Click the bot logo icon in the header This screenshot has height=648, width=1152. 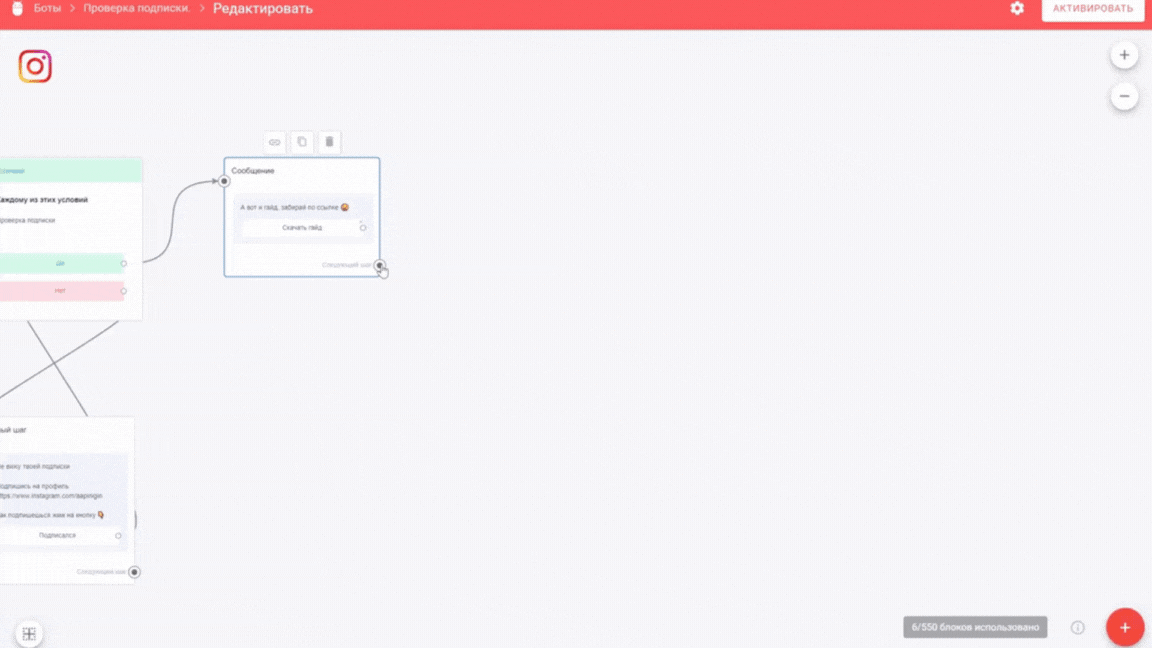[18, 8]
